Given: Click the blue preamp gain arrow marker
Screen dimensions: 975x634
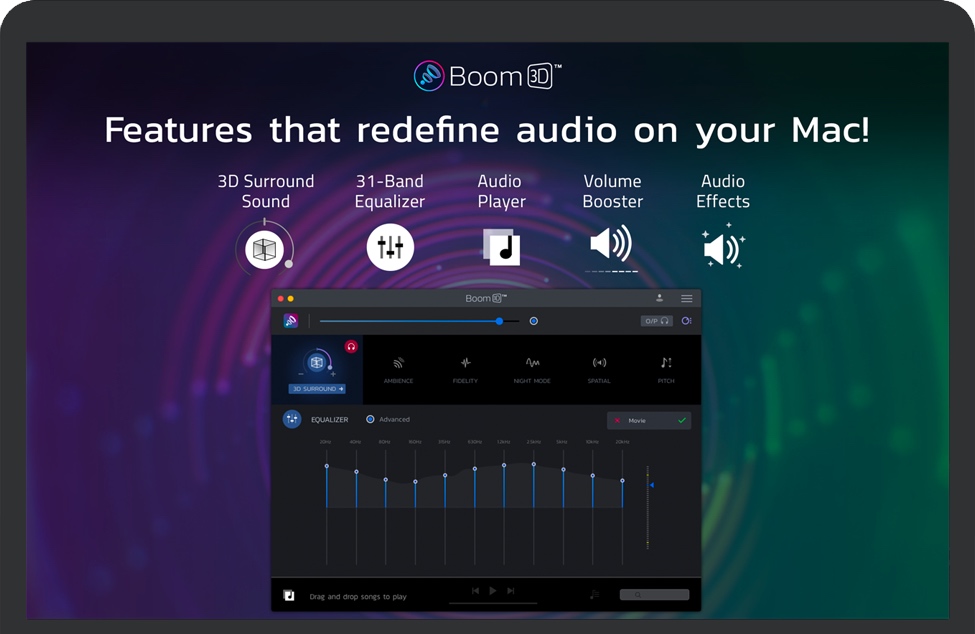Looking at the screenshot, I should pos(652,485).
